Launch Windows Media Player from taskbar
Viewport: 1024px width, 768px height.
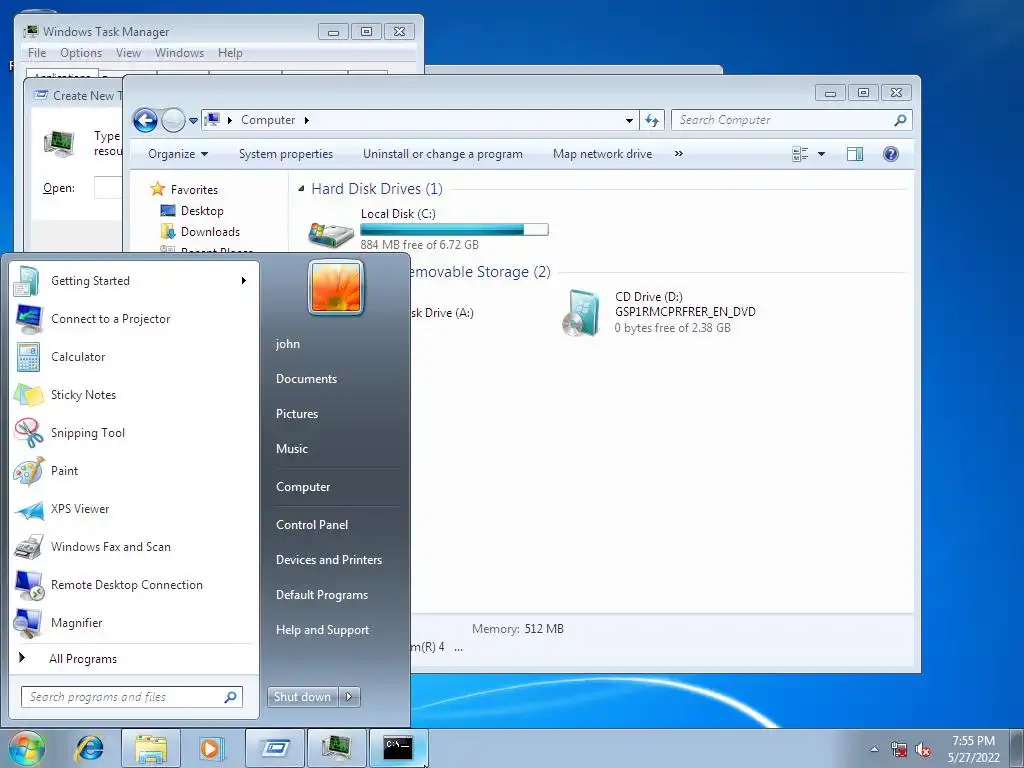click(x=211, y=748)
